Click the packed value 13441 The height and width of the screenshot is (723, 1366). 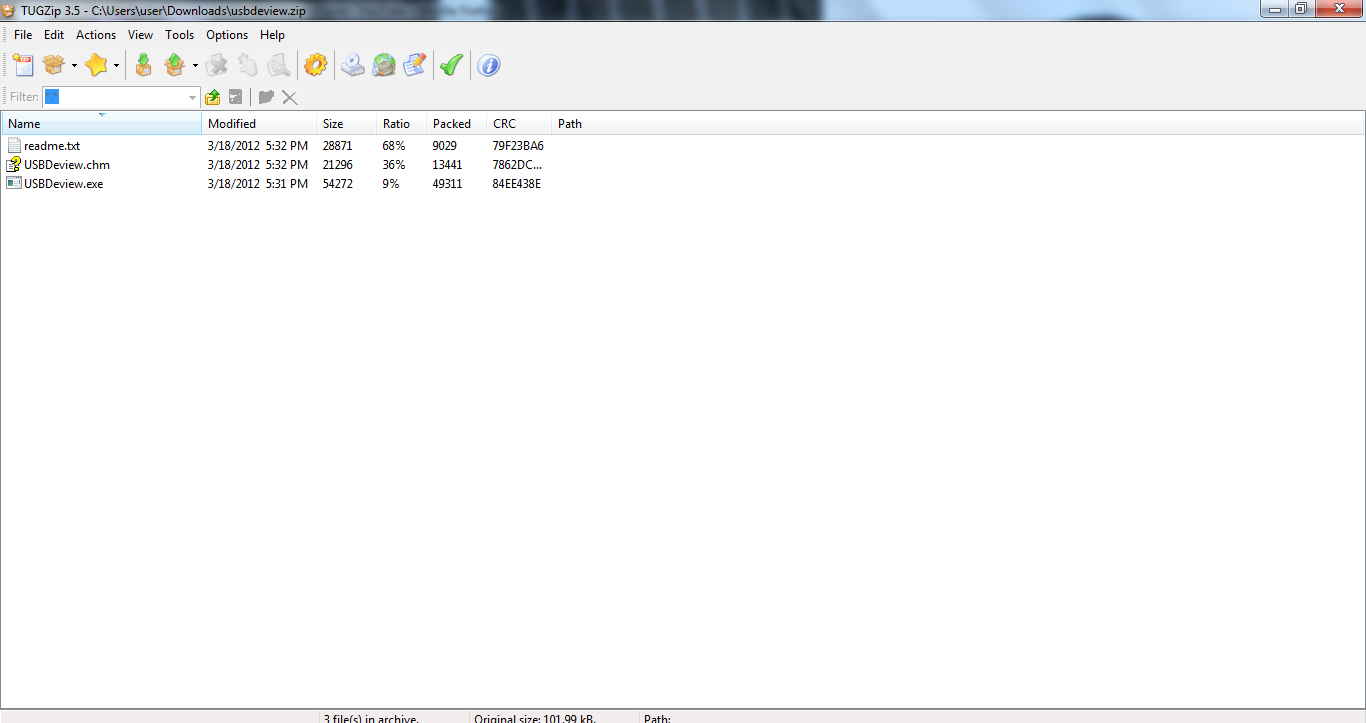click(x=448, y=165)
